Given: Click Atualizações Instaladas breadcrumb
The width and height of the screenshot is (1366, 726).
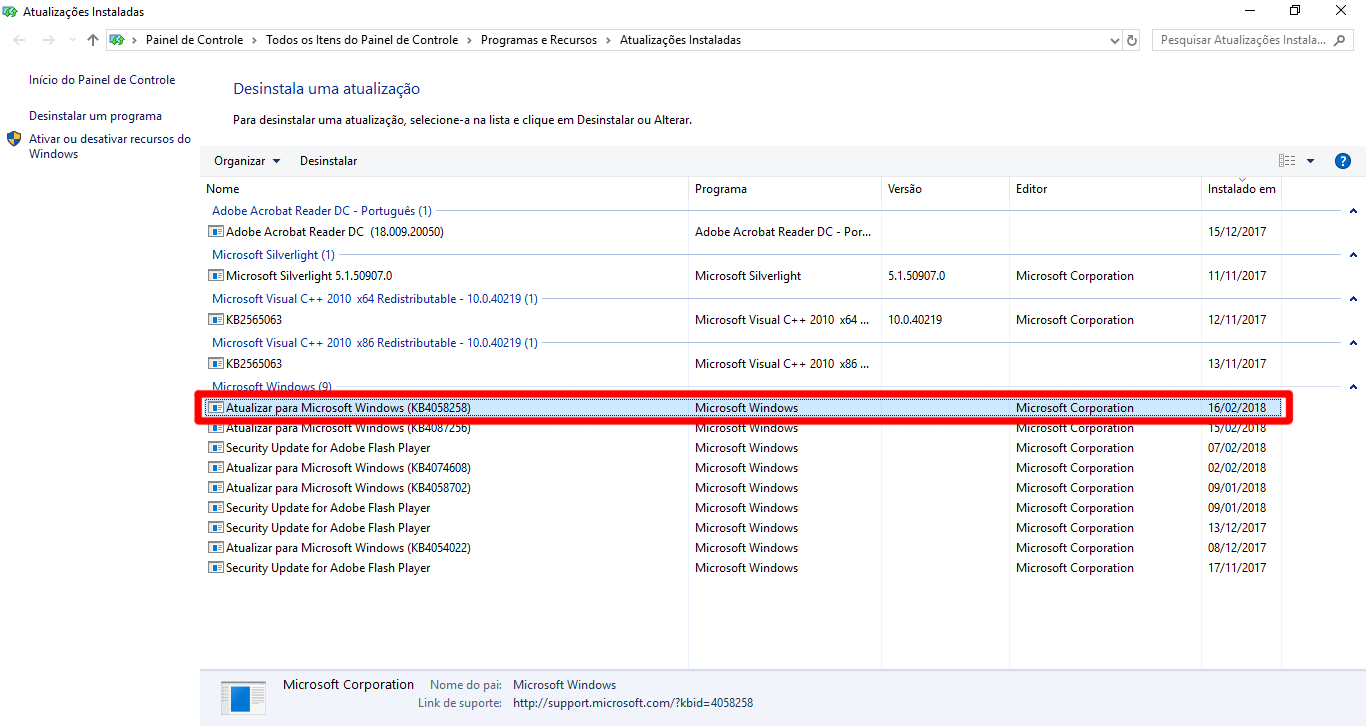Looking at the screenshot, I should (680, 40).
